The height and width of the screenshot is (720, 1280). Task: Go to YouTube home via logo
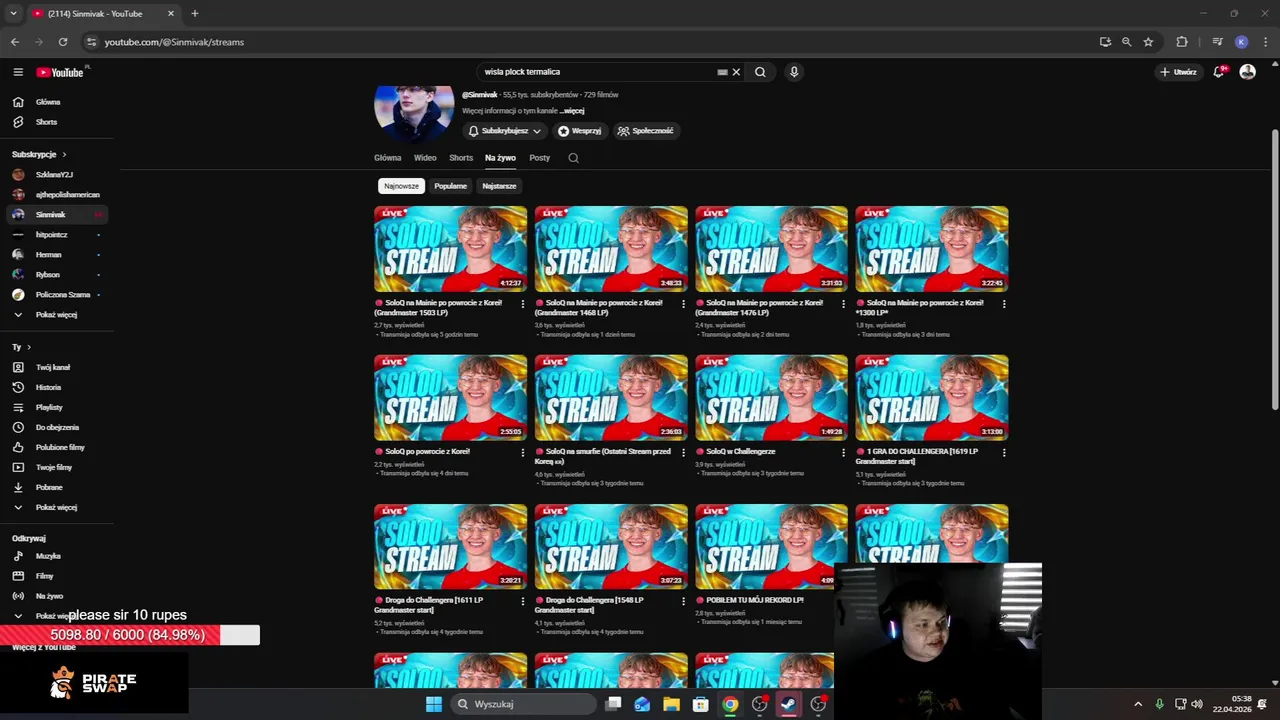pos(60,72)
